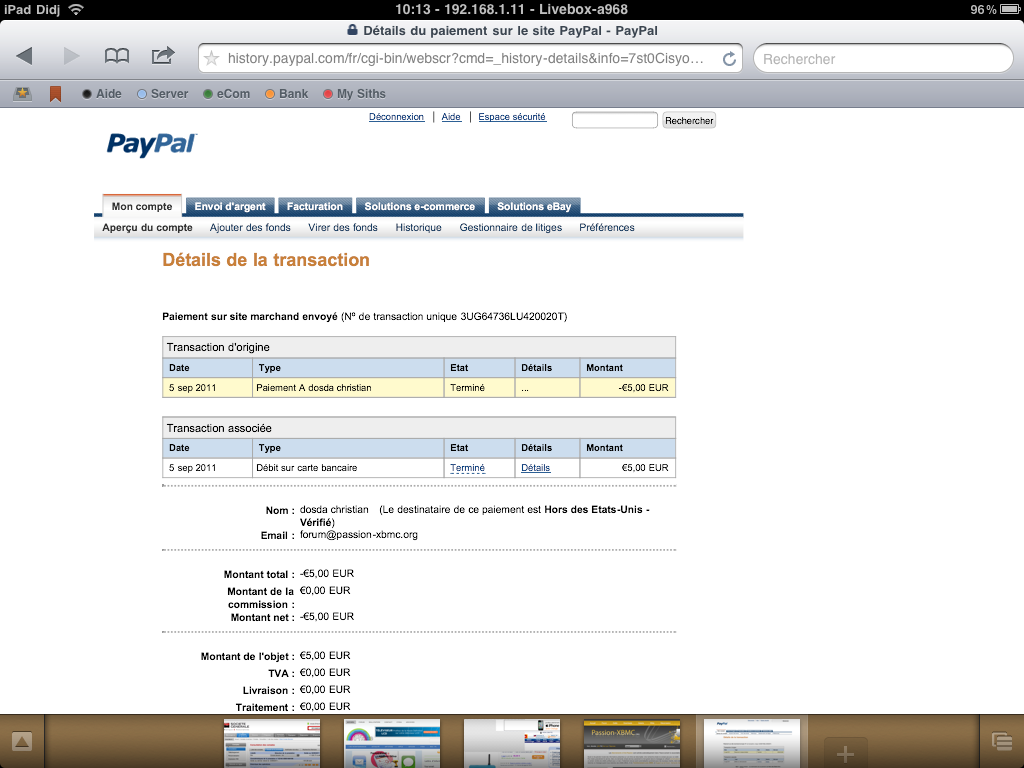Open the tab overview icon at bottom right
Viewport: 1024px width, 768px height.
click(x=1002, y=742)
